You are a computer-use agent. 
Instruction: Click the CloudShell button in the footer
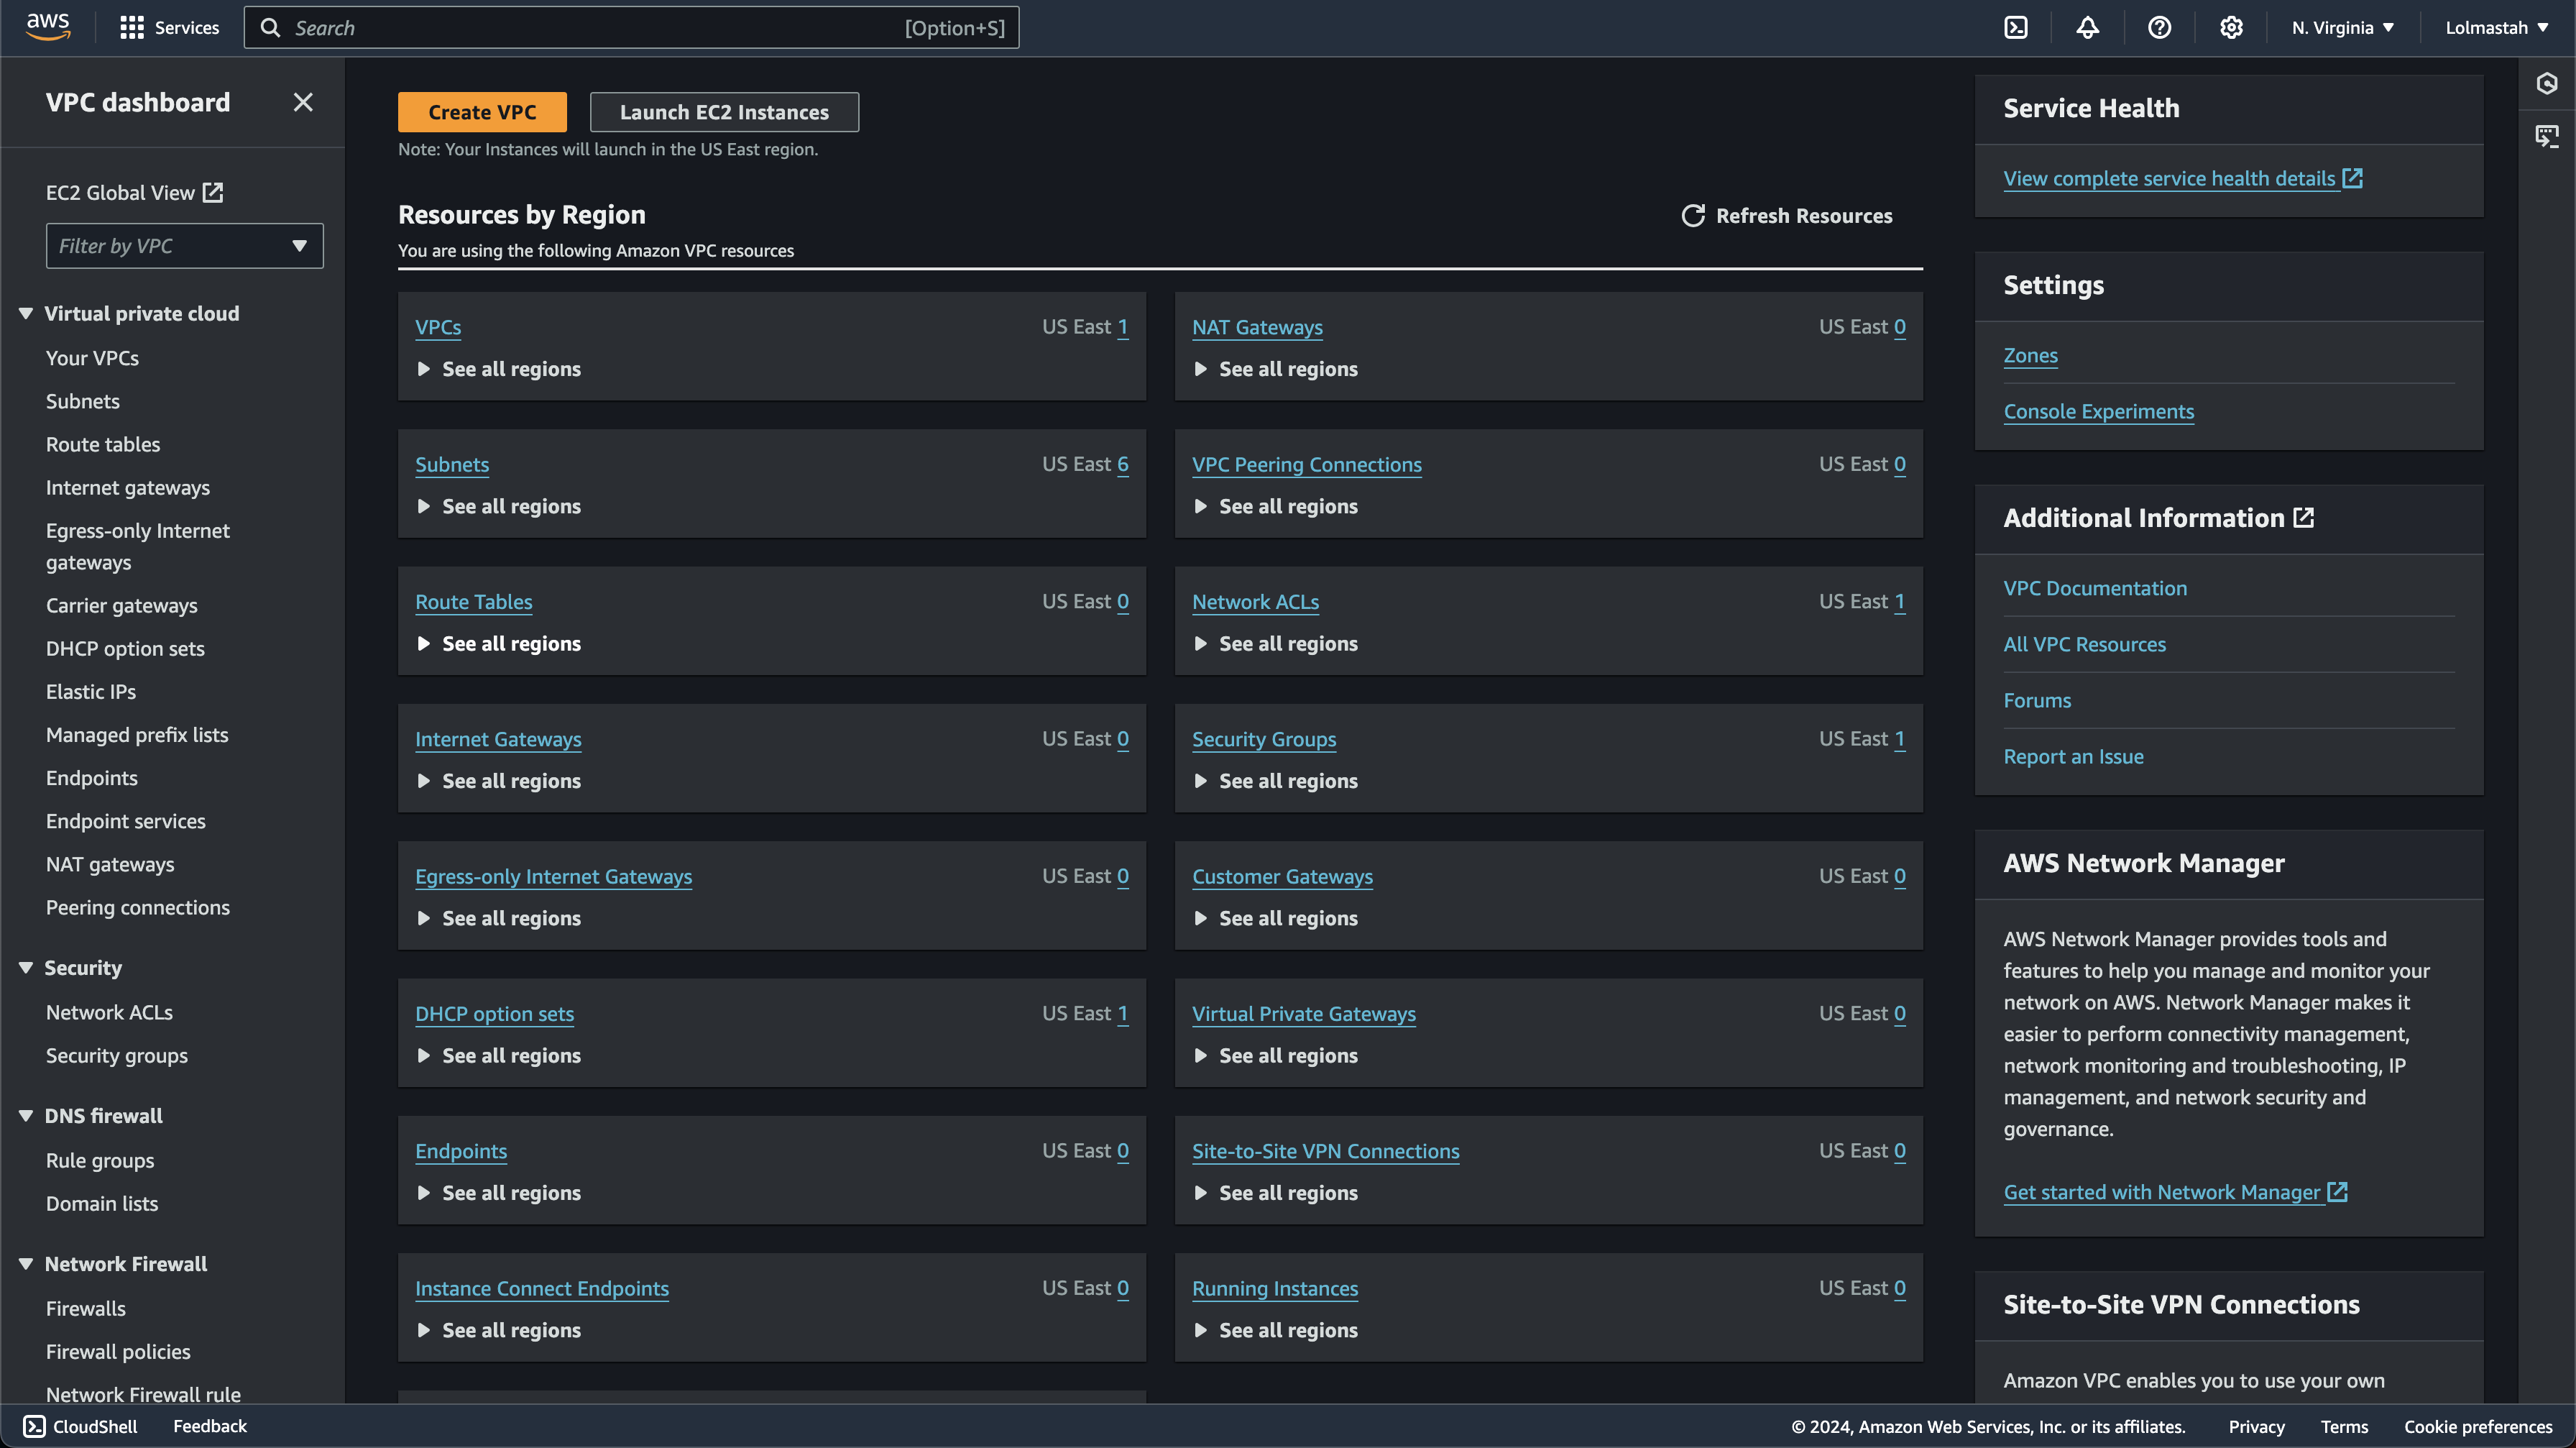coord(80,1426)
